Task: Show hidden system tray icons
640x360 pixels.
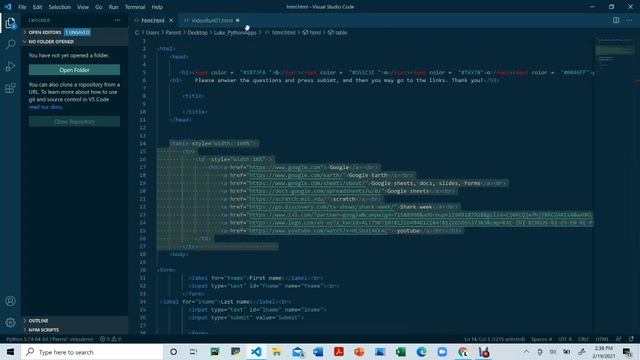Action: coord(527,352)
